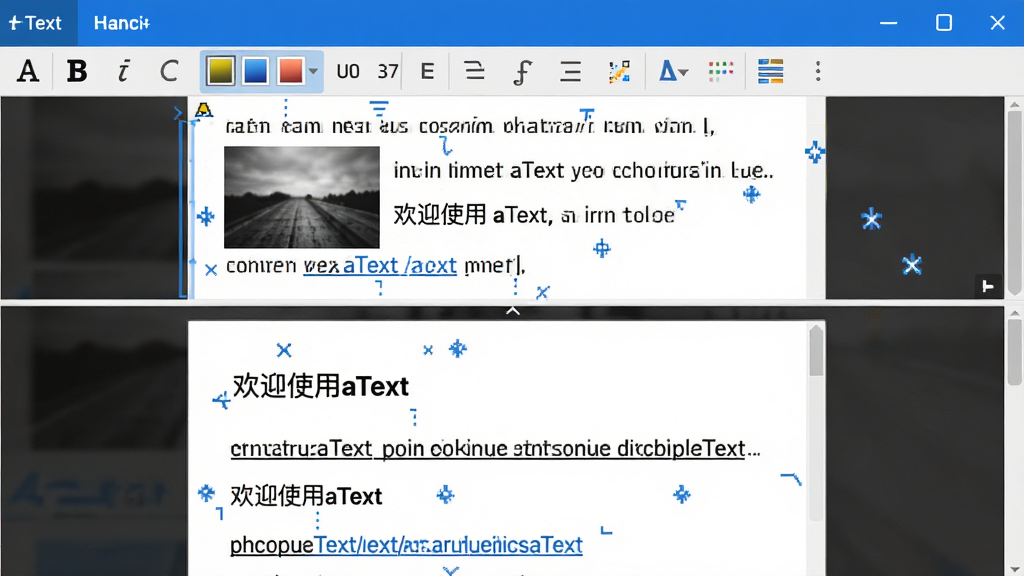Switch to the 'Hanci' tab
This screenshot has height=576, width=1024.
click(121, 23)
